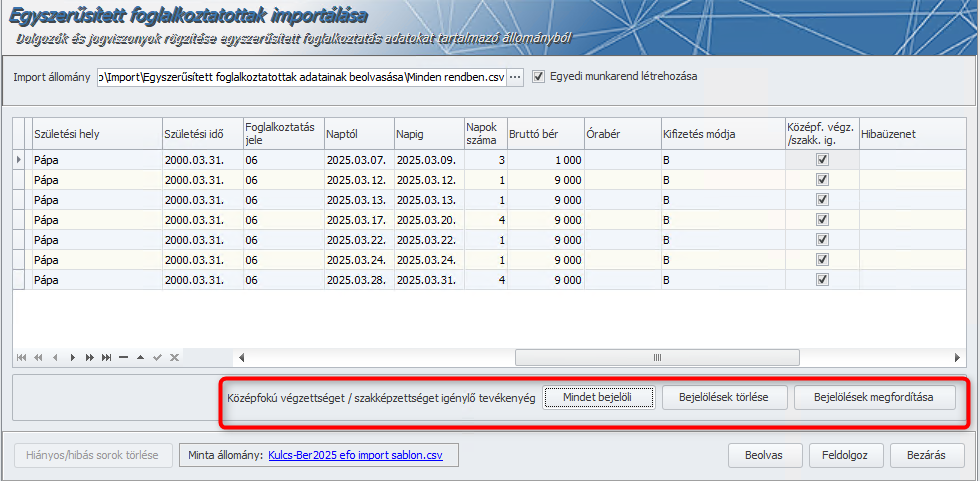Go to previous record in navigator
Screen dimensions: 980x481
click(55, 357)
